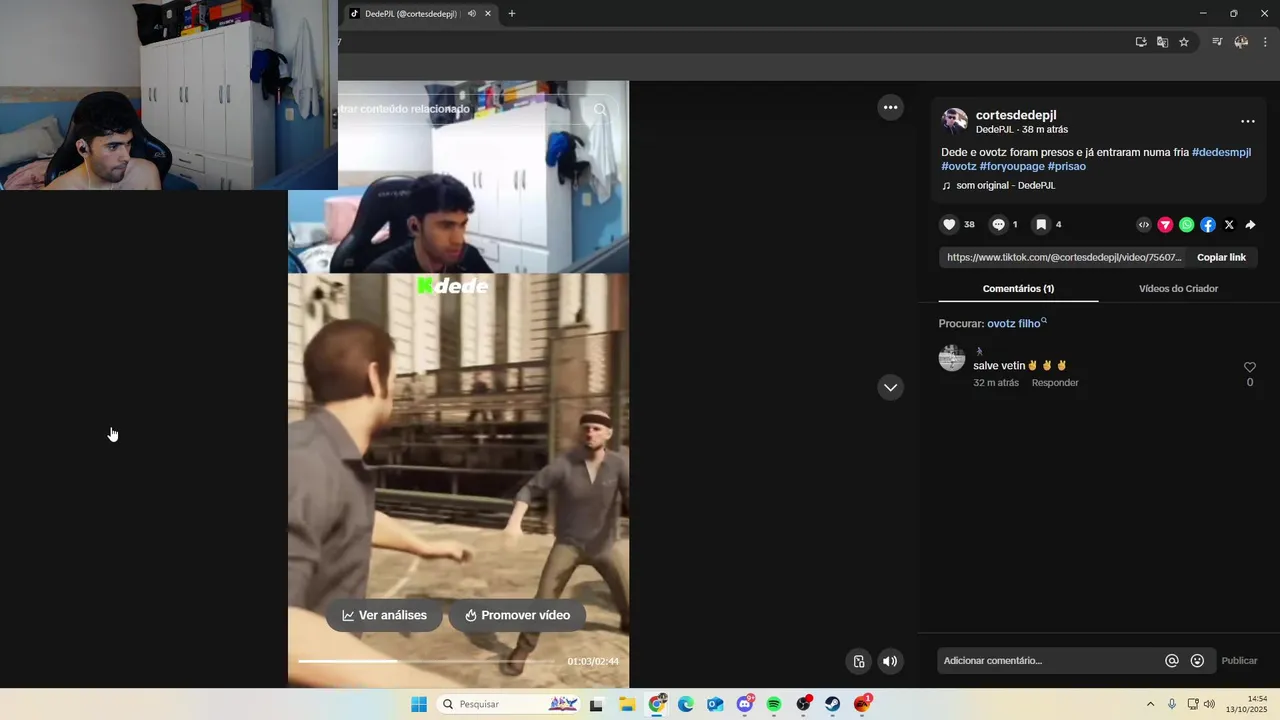Toggle the auto-scroll icon beside the volume button
This screenshot has height=720, width=1280.
click(x=858, y=661)
